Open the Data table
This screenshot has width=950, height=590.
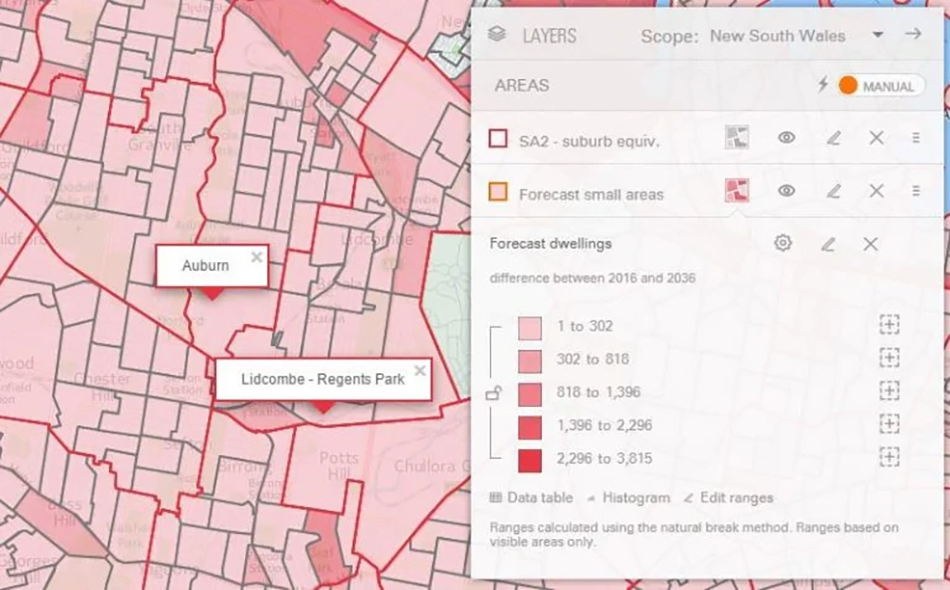click(x=531, y=498)
